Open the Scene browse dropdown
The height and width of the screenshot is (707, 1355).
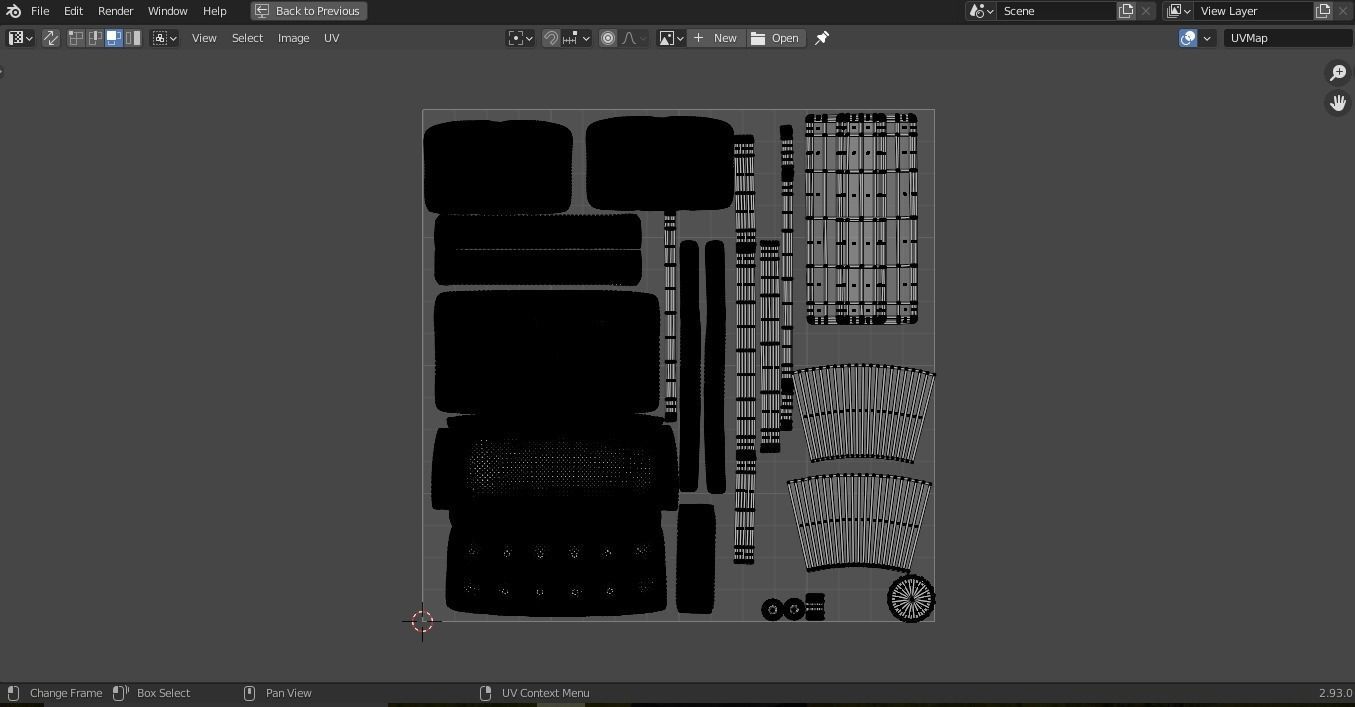[981, 11]
